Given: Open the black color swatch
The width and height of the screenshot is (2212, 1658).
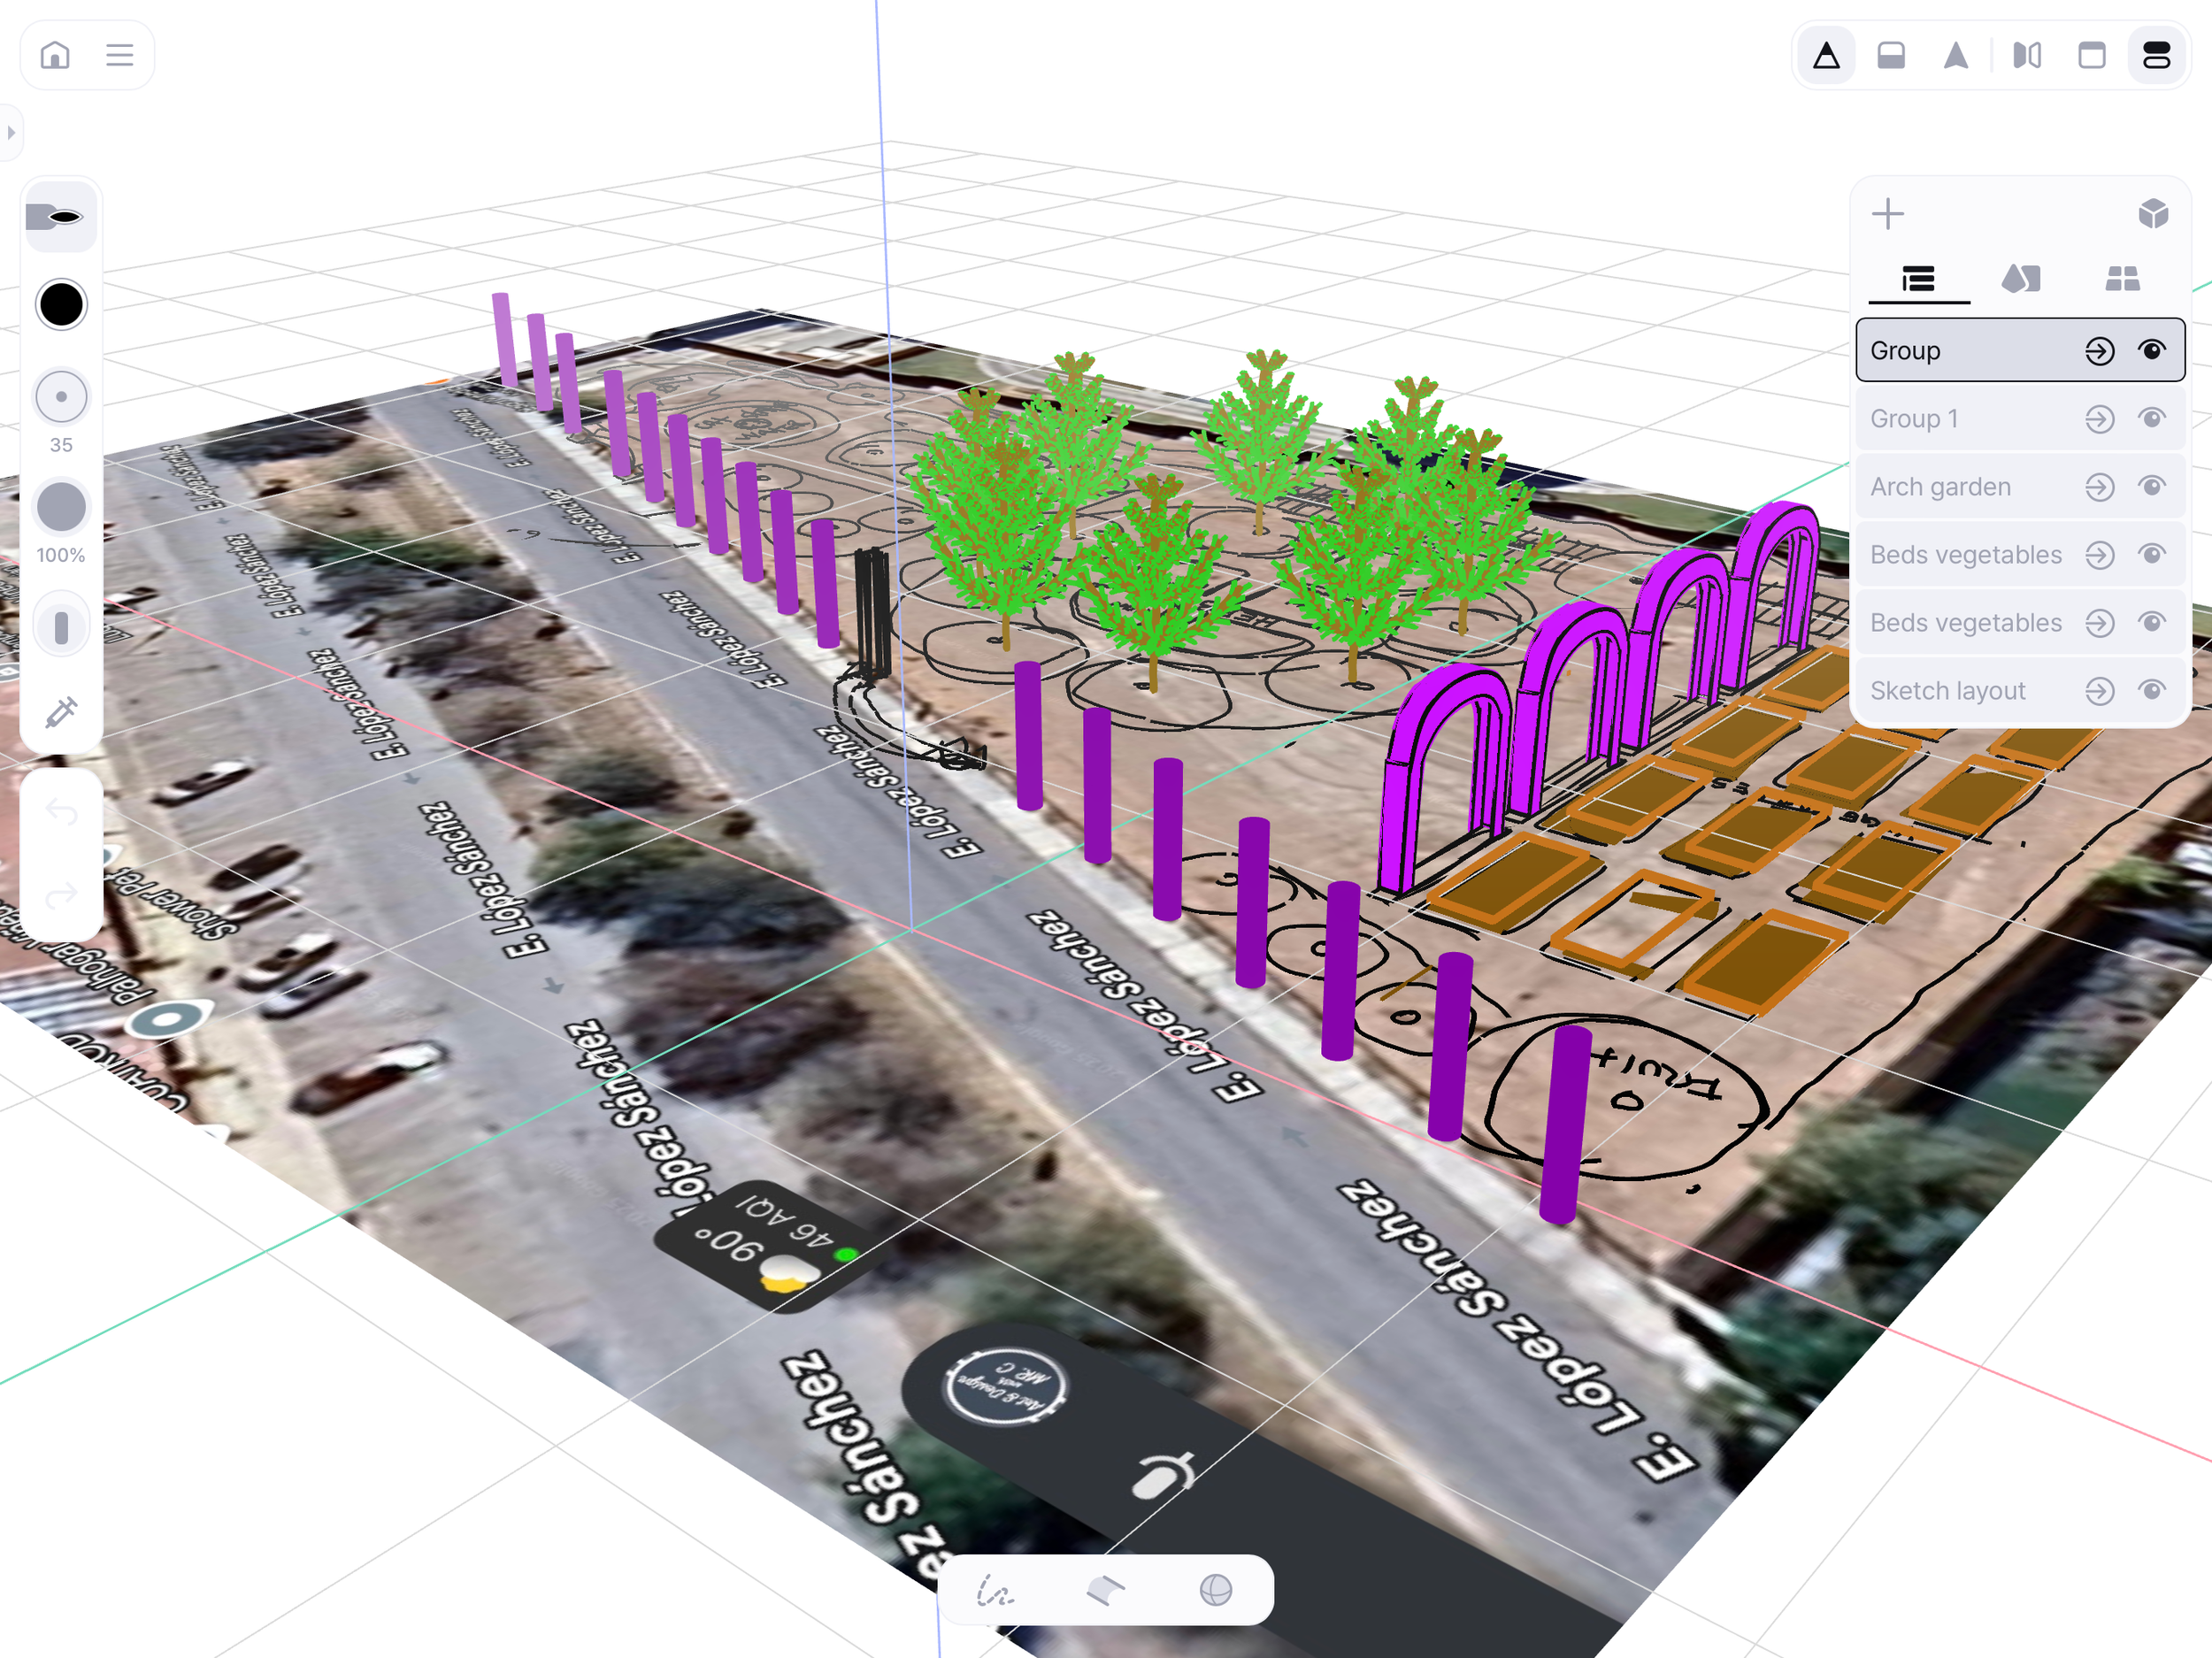Looking at the screenshot, I should point(61,304).
